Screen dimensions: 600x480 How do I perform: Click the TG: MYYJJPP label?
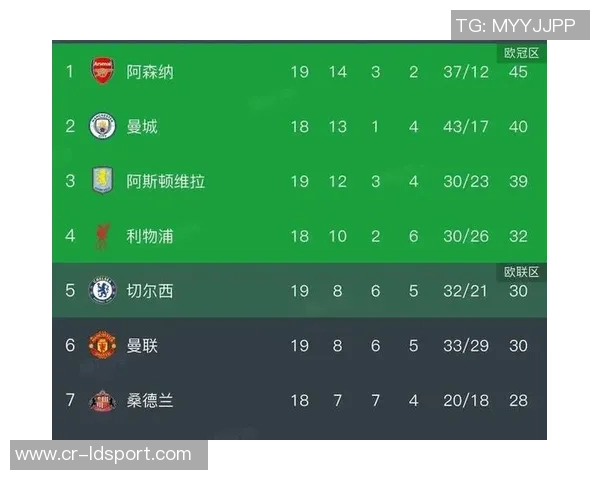point(515,26)
